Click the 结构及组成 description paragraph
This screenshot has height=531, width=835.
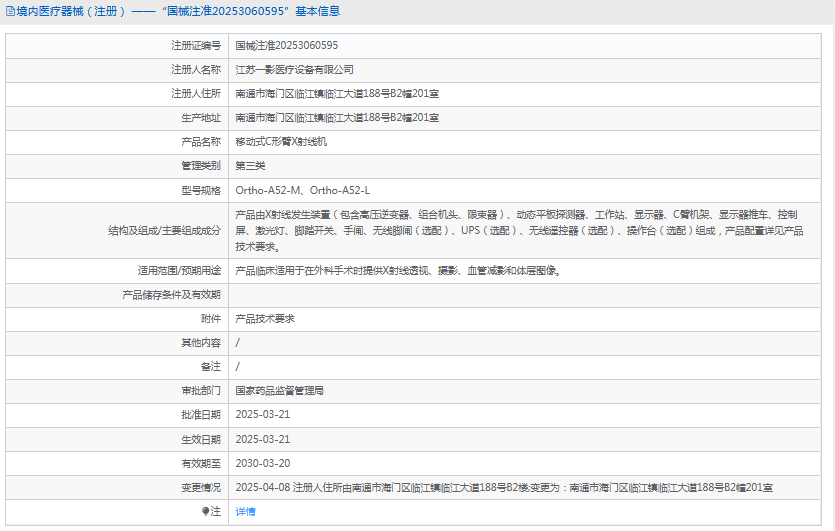point(519,231)
